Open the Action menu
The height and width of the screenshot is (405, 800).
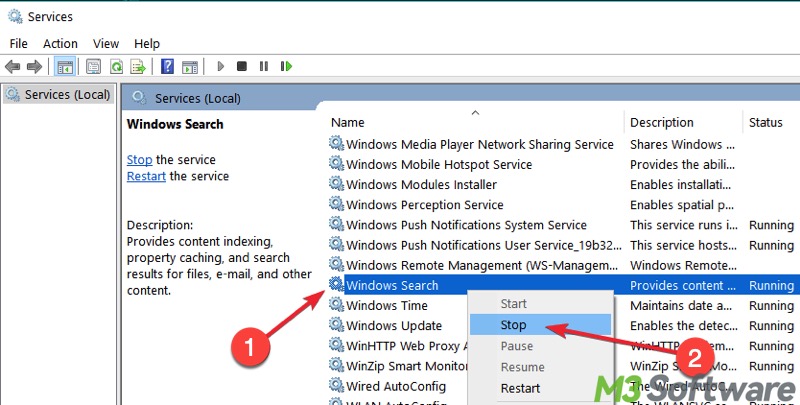(60, 44)
